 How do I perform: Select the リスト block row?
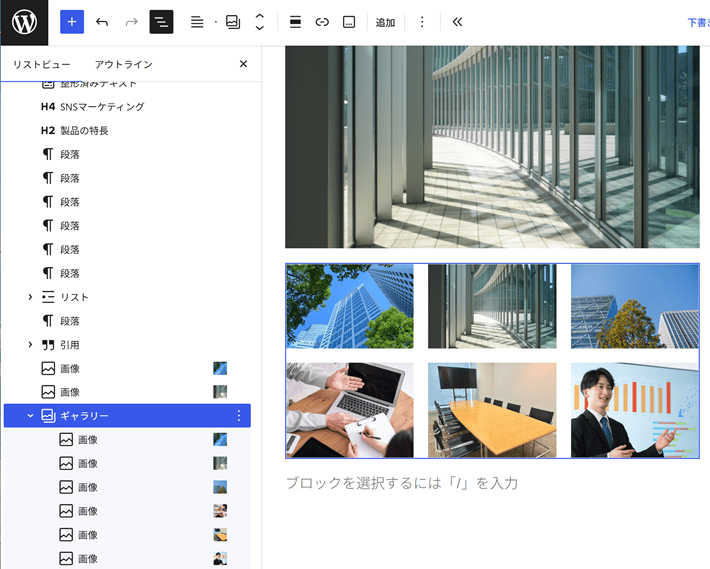127,297
